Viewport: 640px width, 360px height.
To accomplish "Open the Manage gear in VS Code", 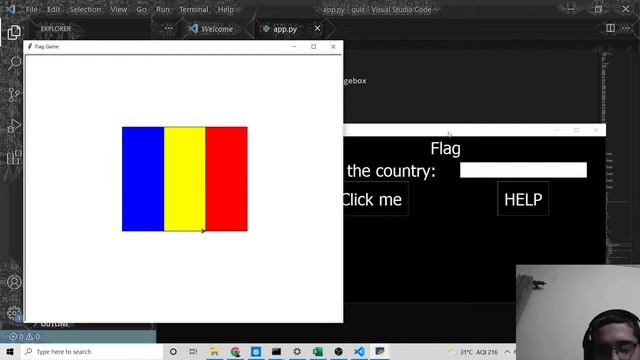I will [x=14, y=313].
